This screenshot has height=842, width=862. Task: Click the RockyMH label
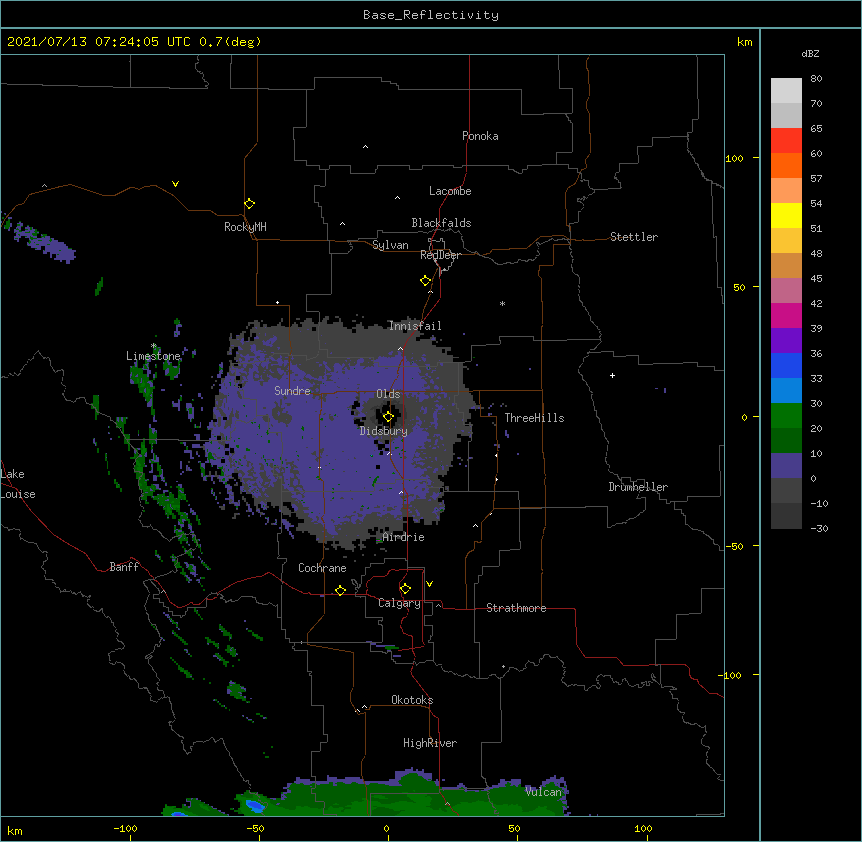(245, 227)
